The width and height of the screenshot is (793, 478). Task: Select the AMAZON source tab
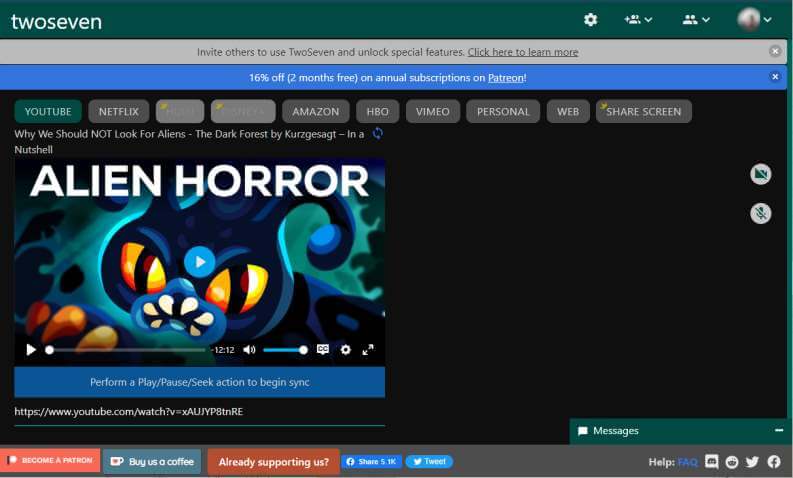pos(316,111)
